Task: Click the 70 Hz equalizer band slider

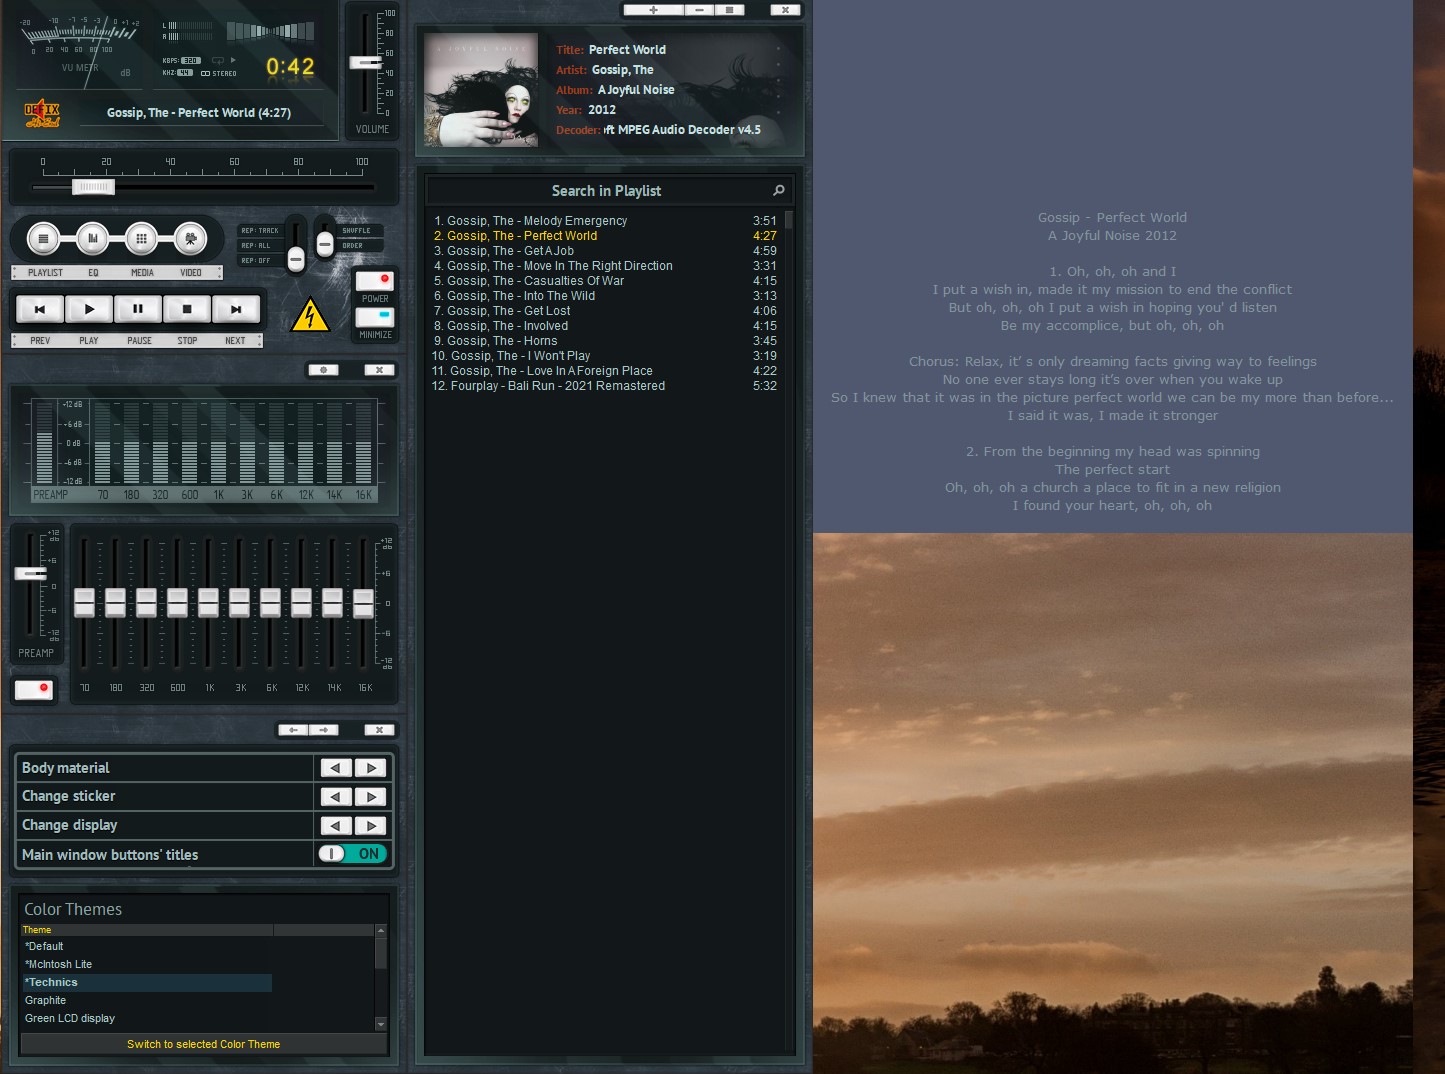Action: click(x=84, y=603)
